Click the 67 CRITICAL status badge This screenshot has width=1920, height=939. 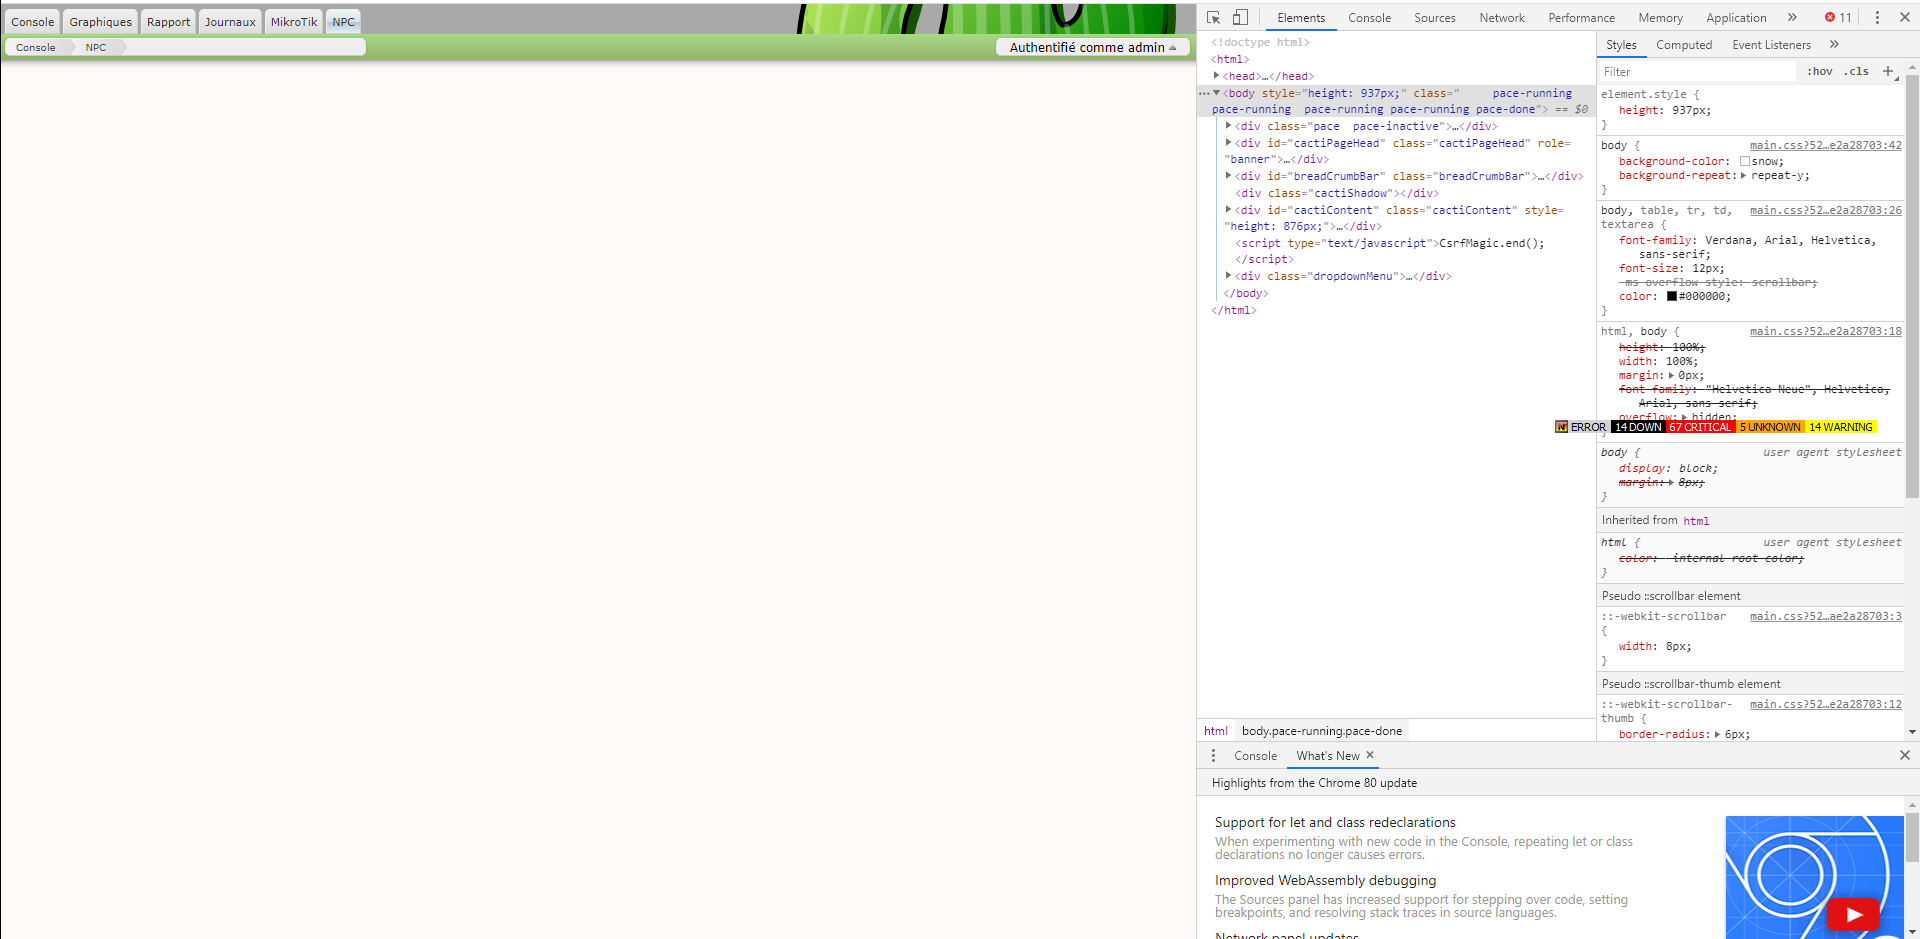1700,427
